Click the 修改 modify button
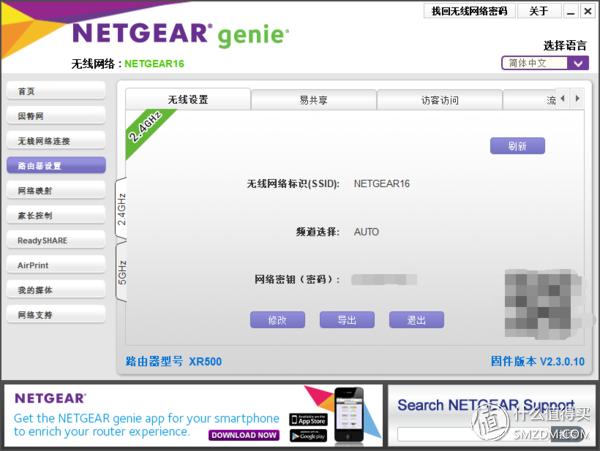 point(277,320)
